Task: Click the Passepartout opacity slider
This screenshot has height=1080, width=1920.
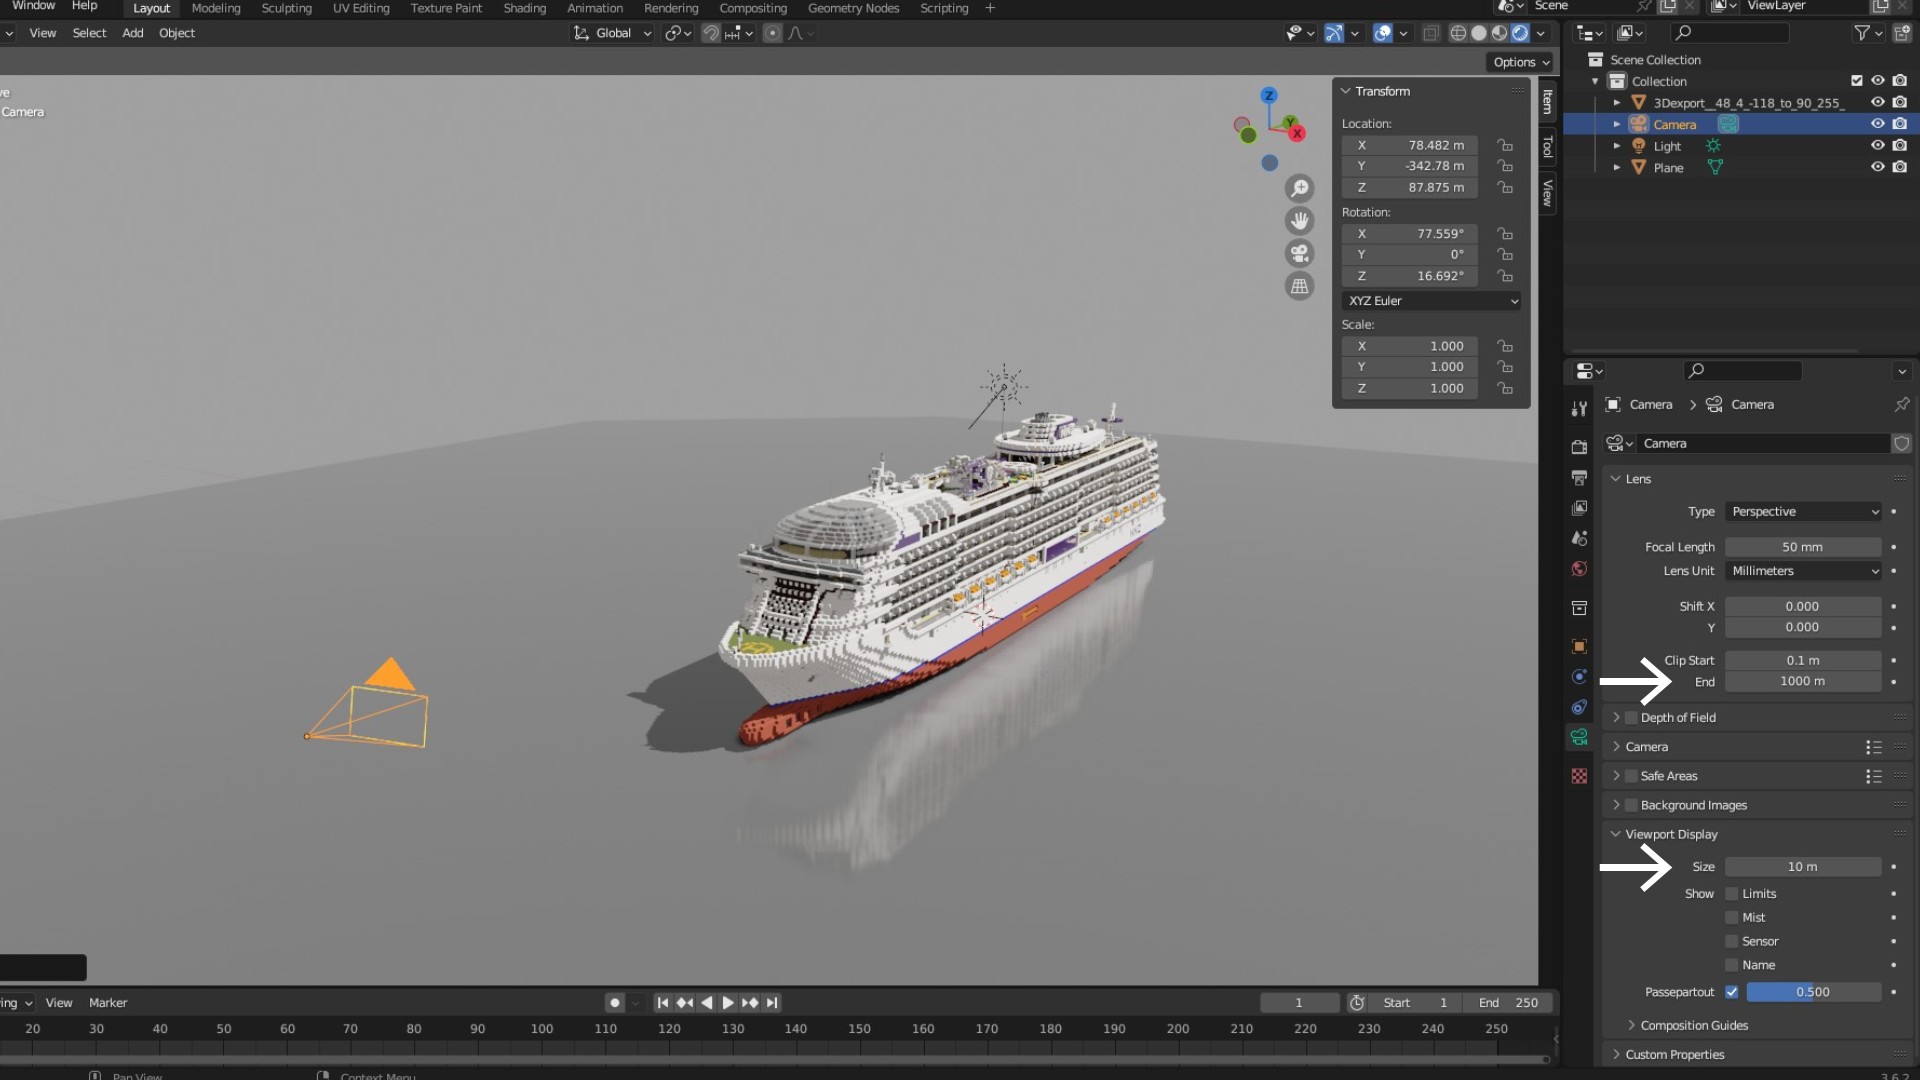Action: [1812, 992]
